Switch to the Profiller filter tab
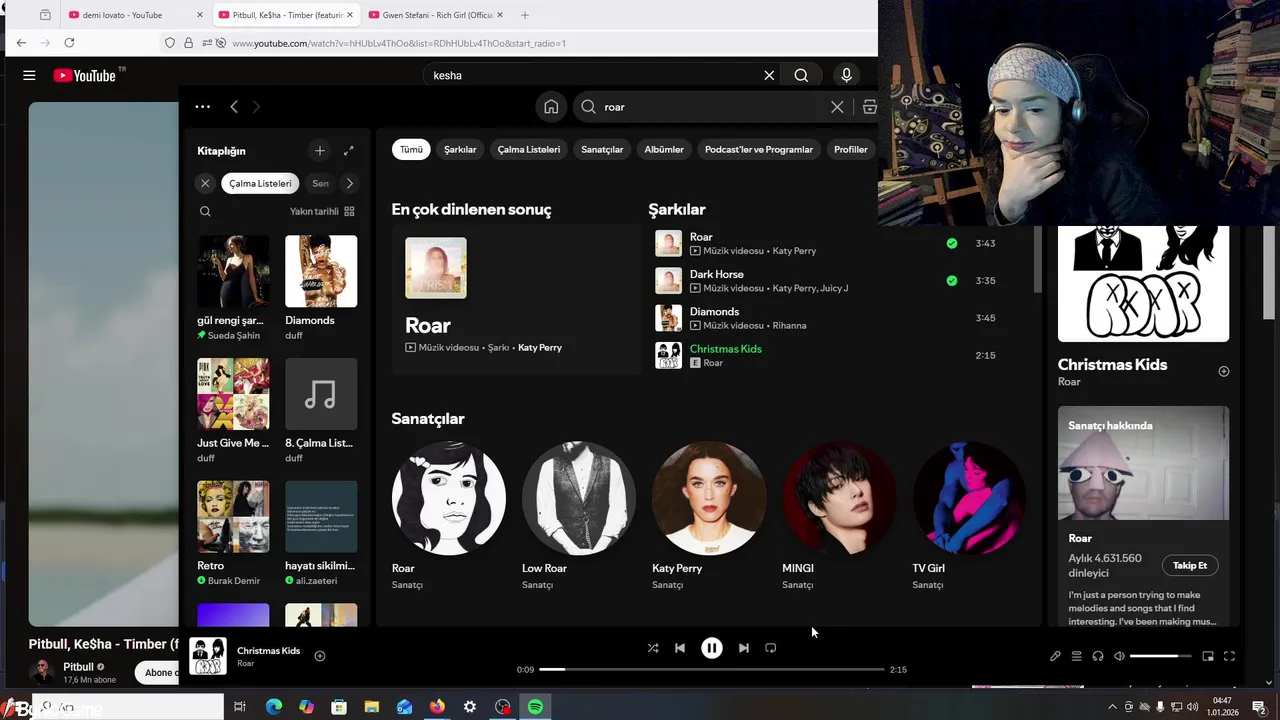 tap(851, 149)
